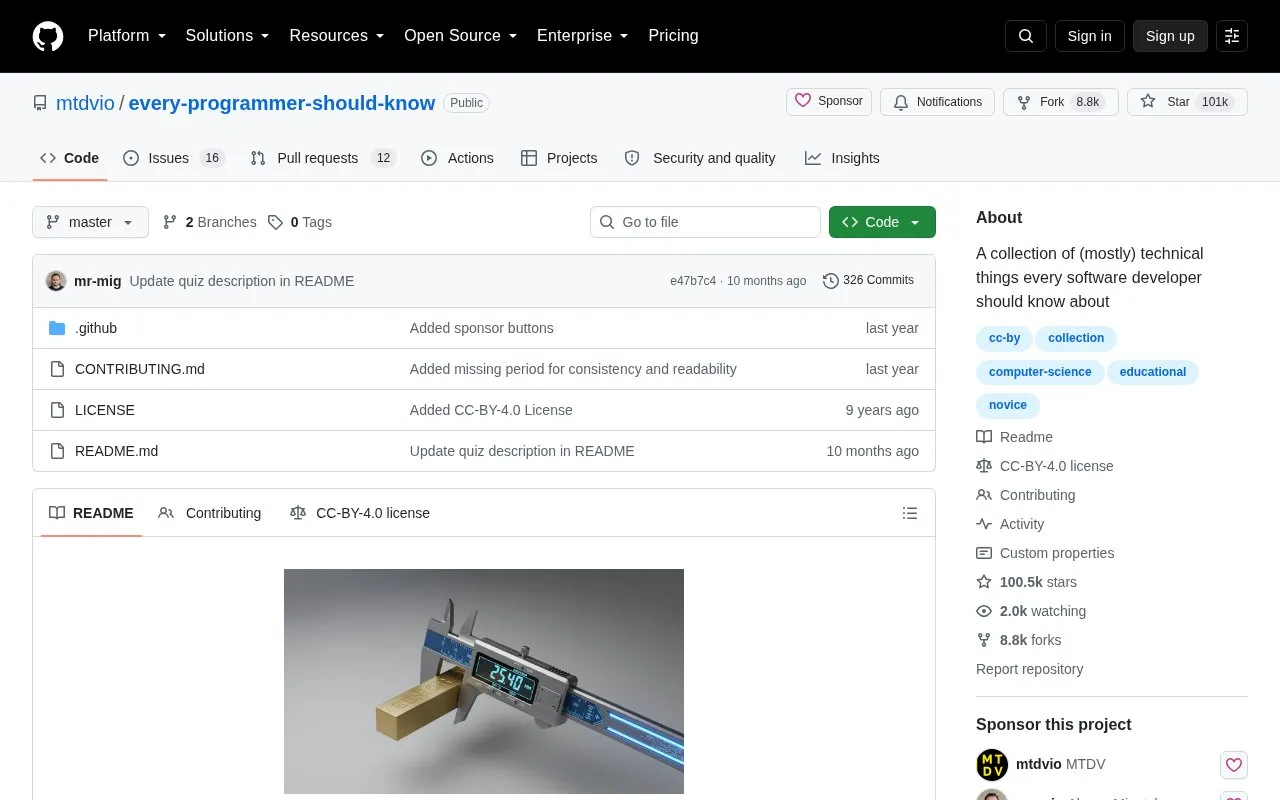Go to the Actions tab
1280x800 pixels.
[x=458, y=158]
